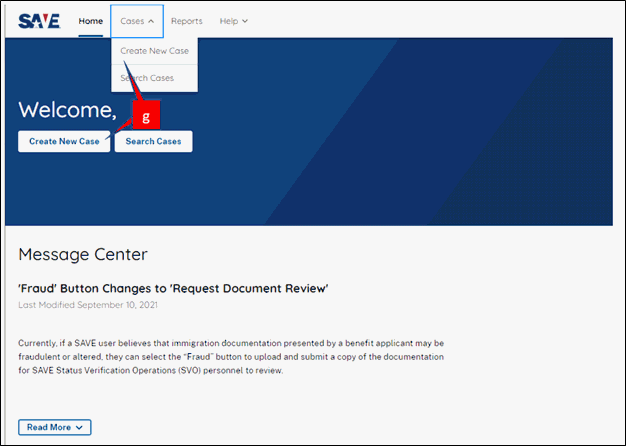The image size is (626, 446).
Task: Click the Read More button
Action: pos(55,427)
